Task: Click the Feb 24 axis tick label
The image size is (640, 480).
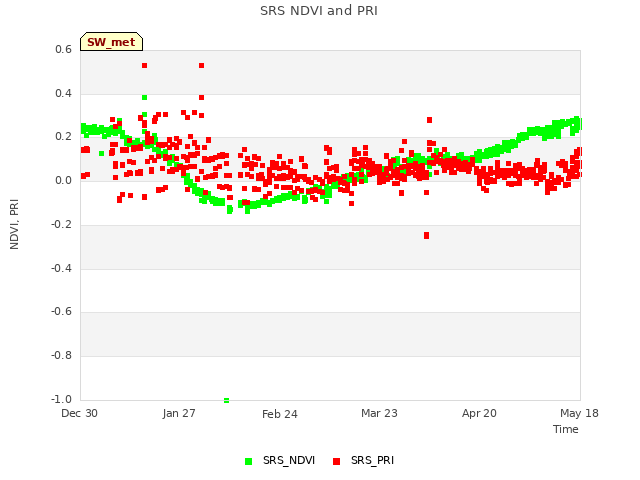Action: coord(280,414)
